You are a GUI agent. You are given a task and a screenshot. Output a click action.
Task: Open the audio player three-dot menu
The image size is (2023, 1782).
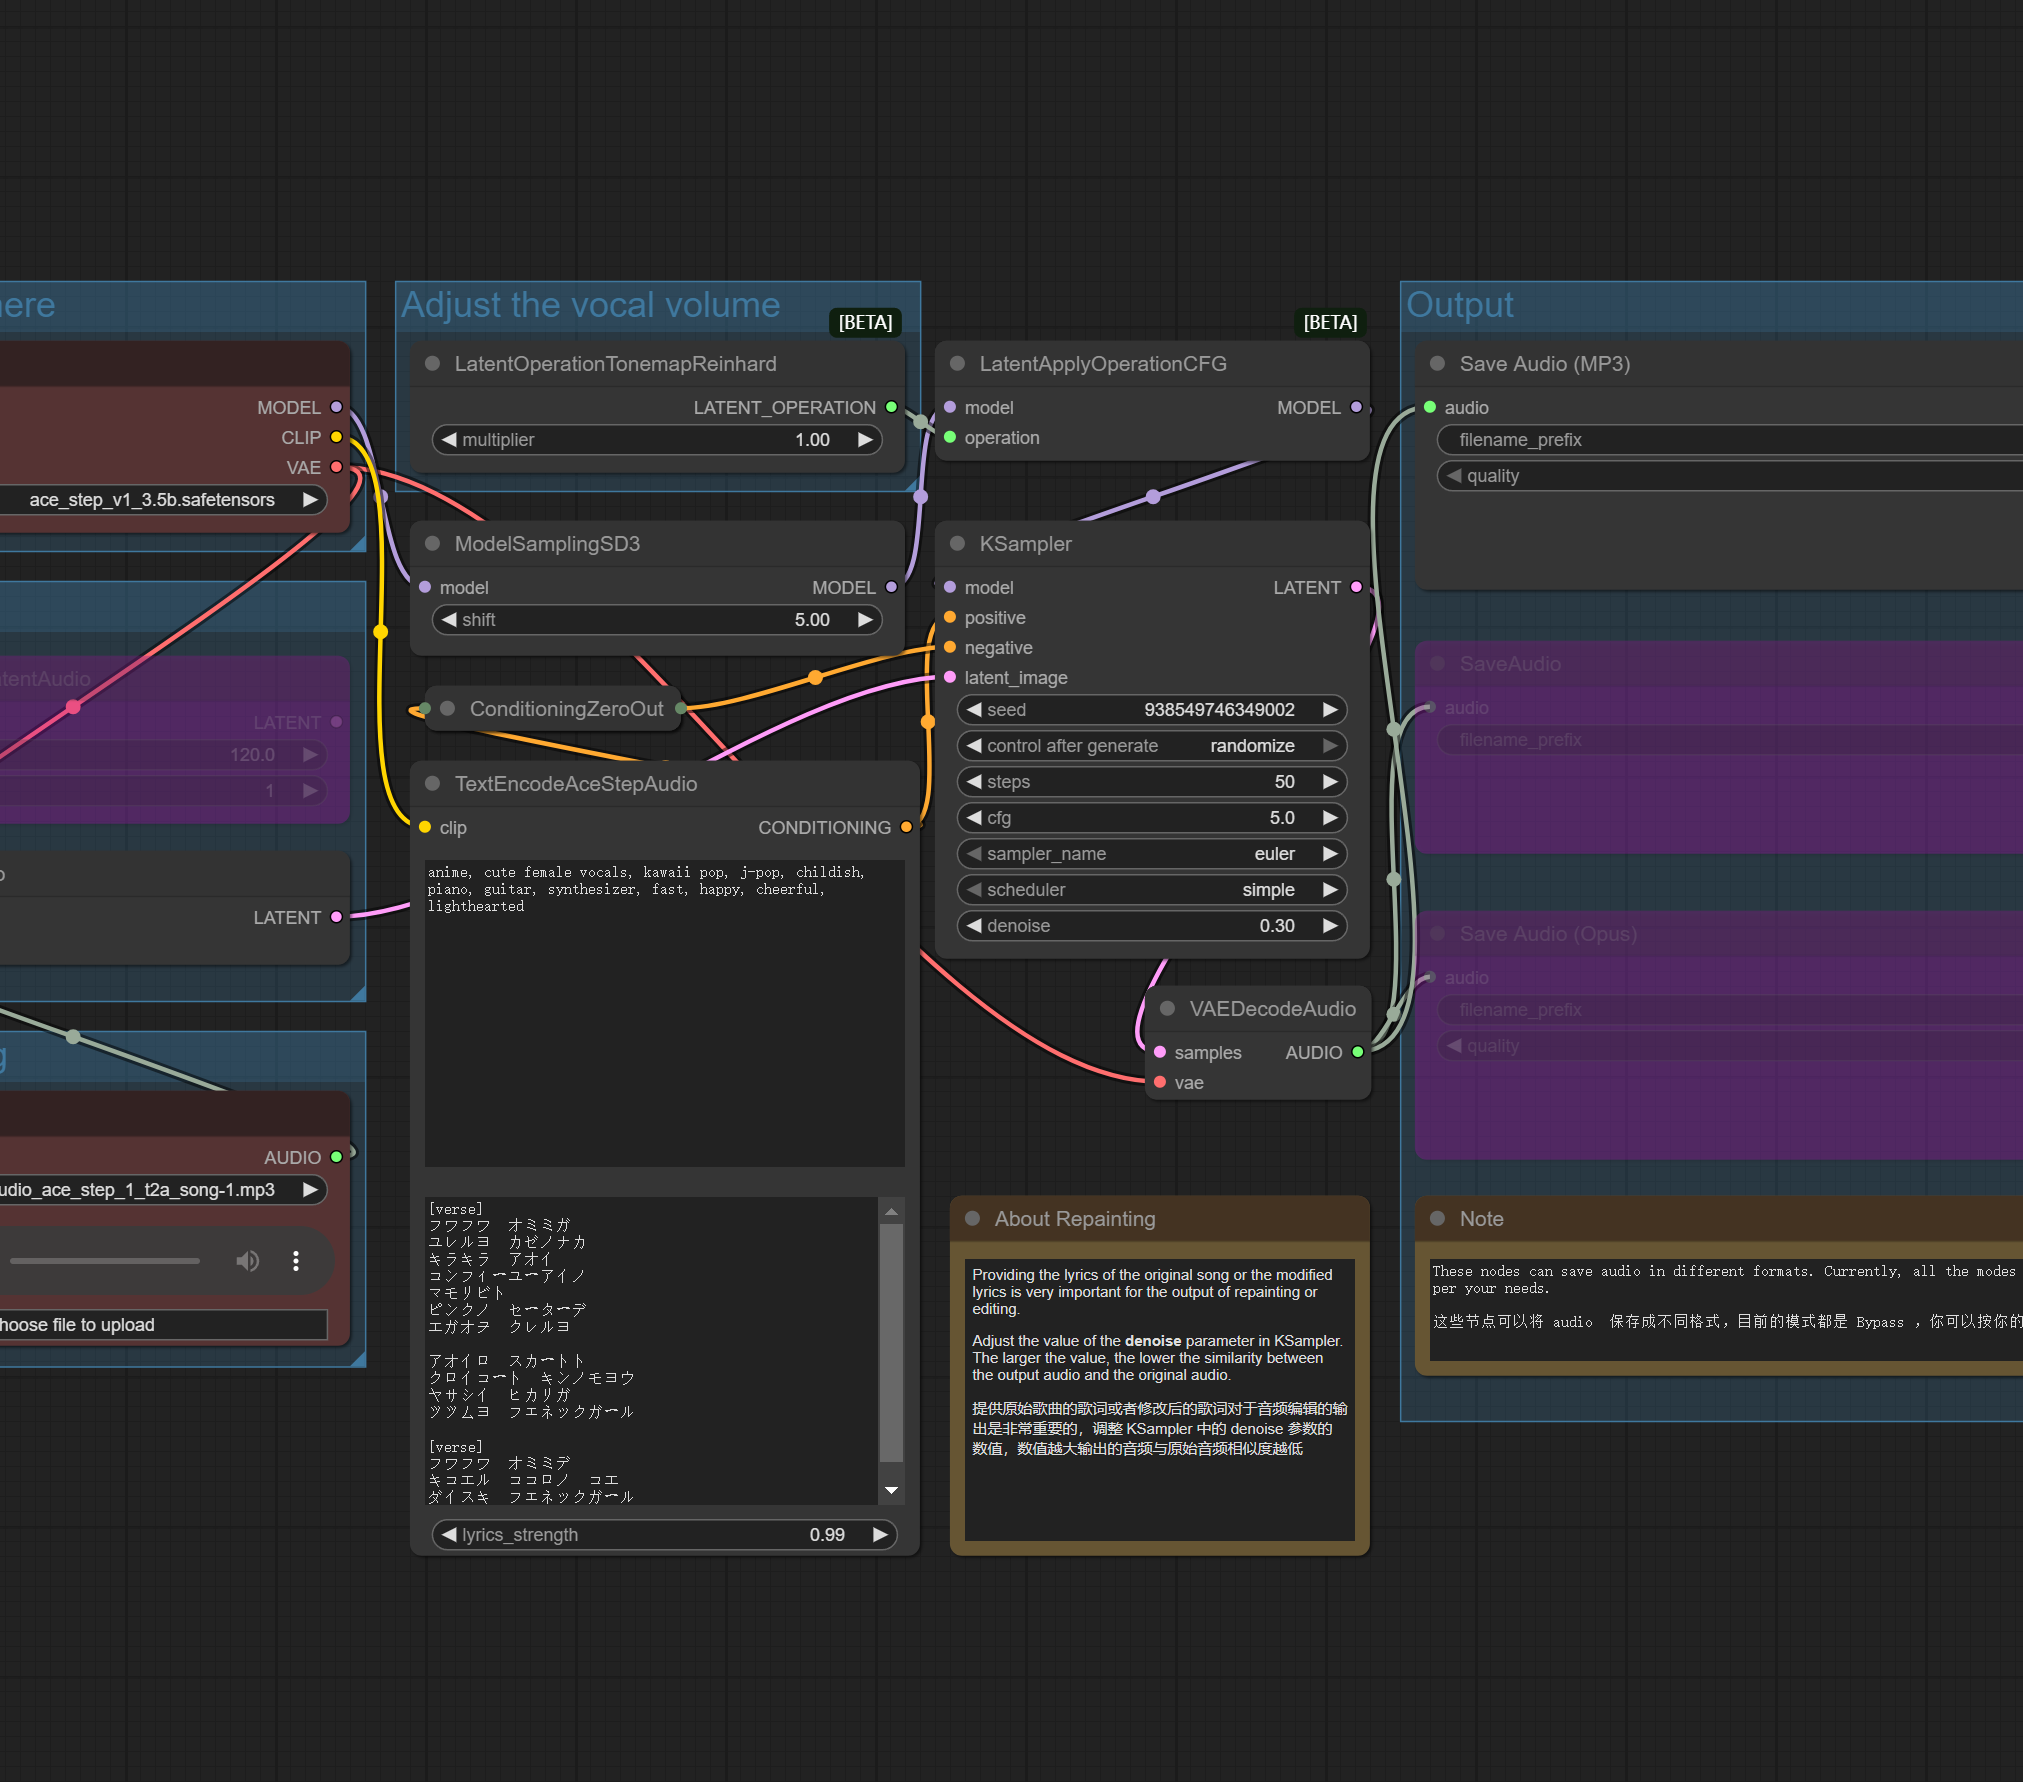pyautogui.click(x=296, y=1261)
